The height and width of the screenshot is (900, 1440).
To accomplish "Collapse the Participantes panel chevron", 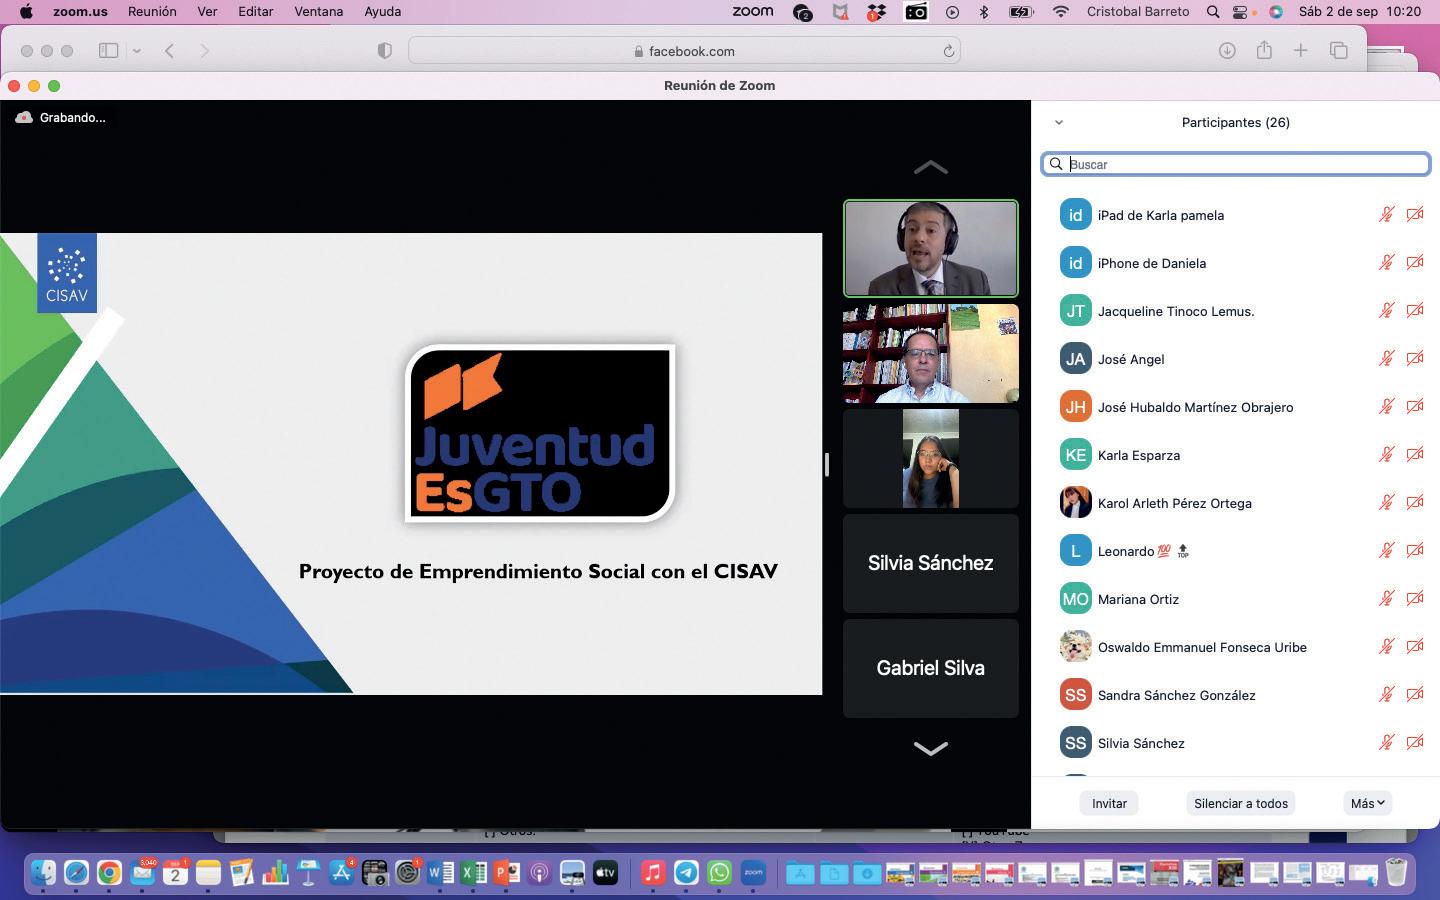I will 1059,123.
